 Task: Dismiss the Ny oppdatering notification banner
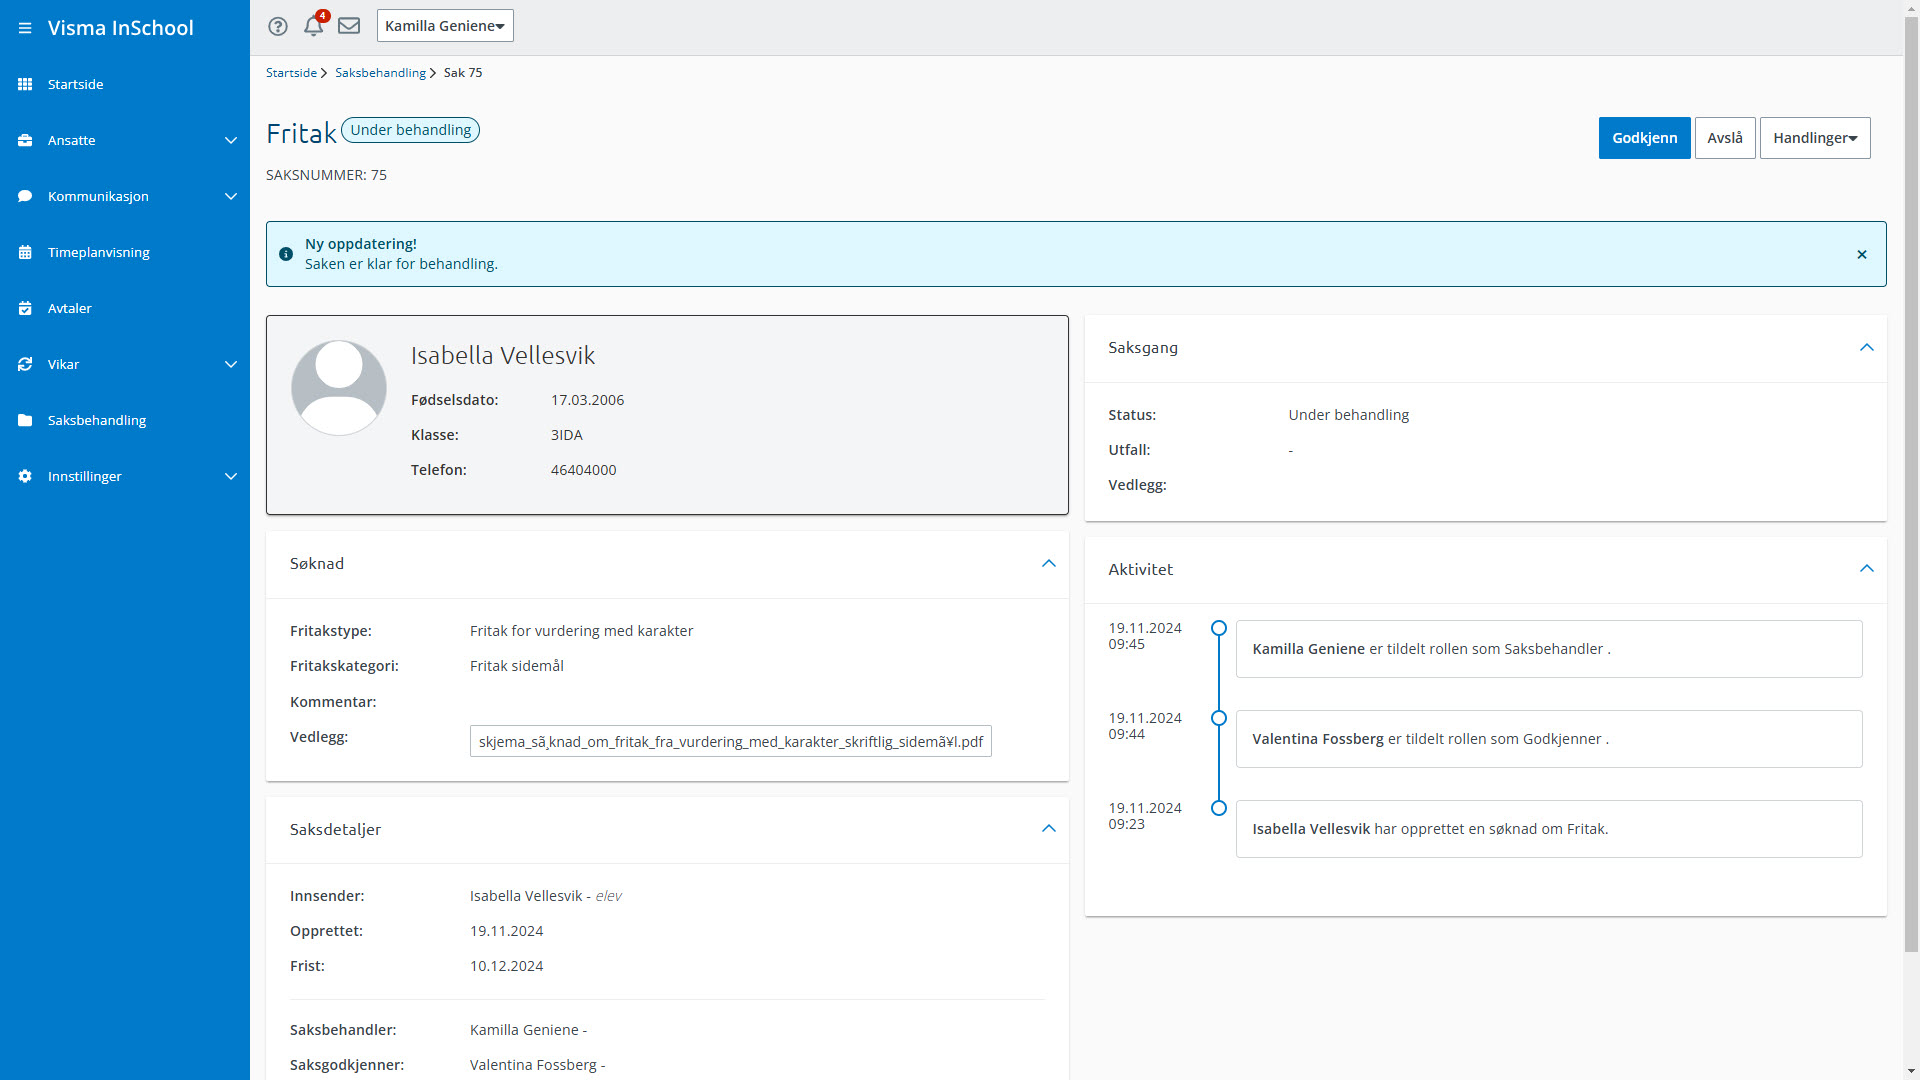[x=1862, y=254]
